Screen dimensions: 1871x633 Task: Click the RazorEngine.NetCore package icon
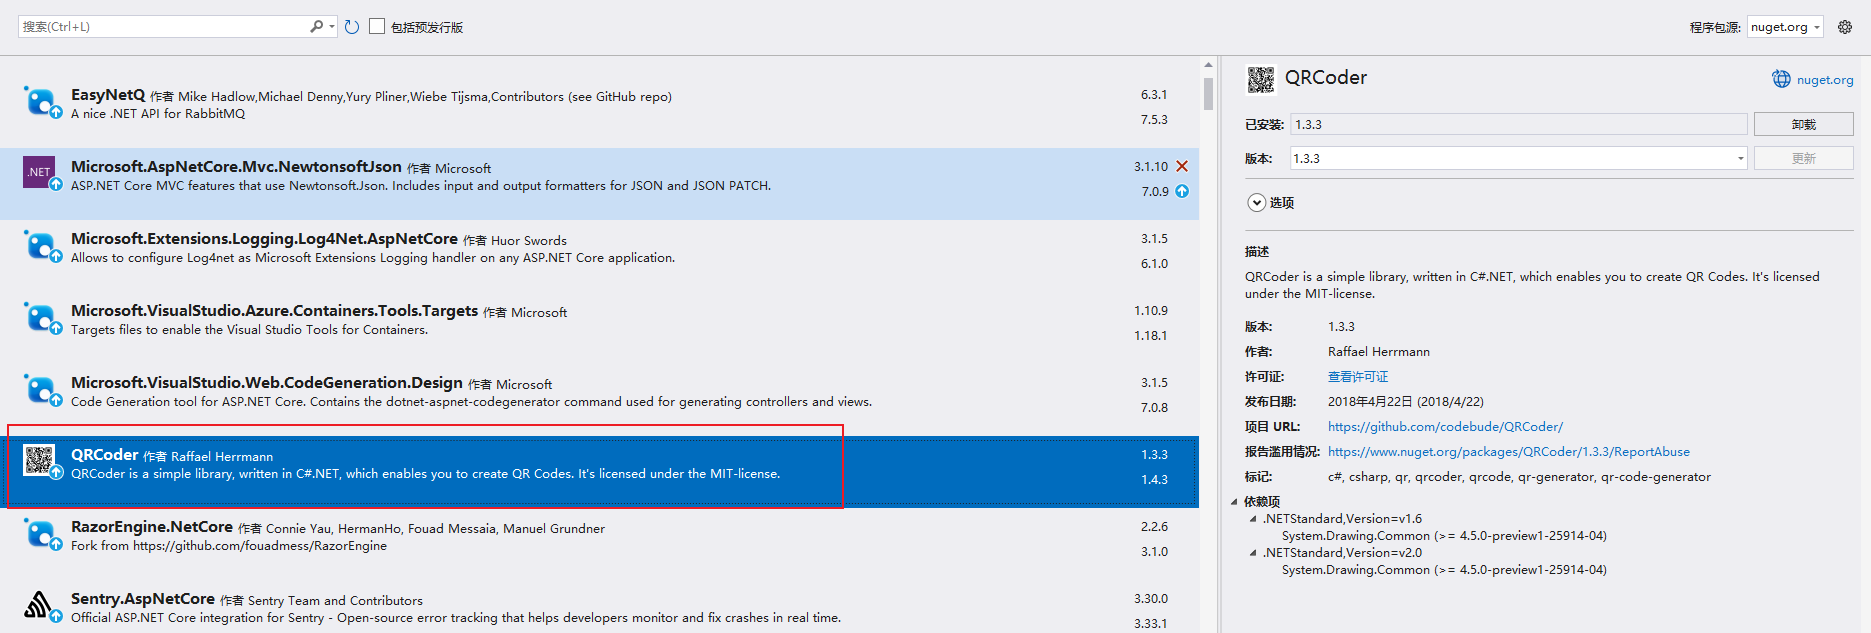(x=42, y=534)
